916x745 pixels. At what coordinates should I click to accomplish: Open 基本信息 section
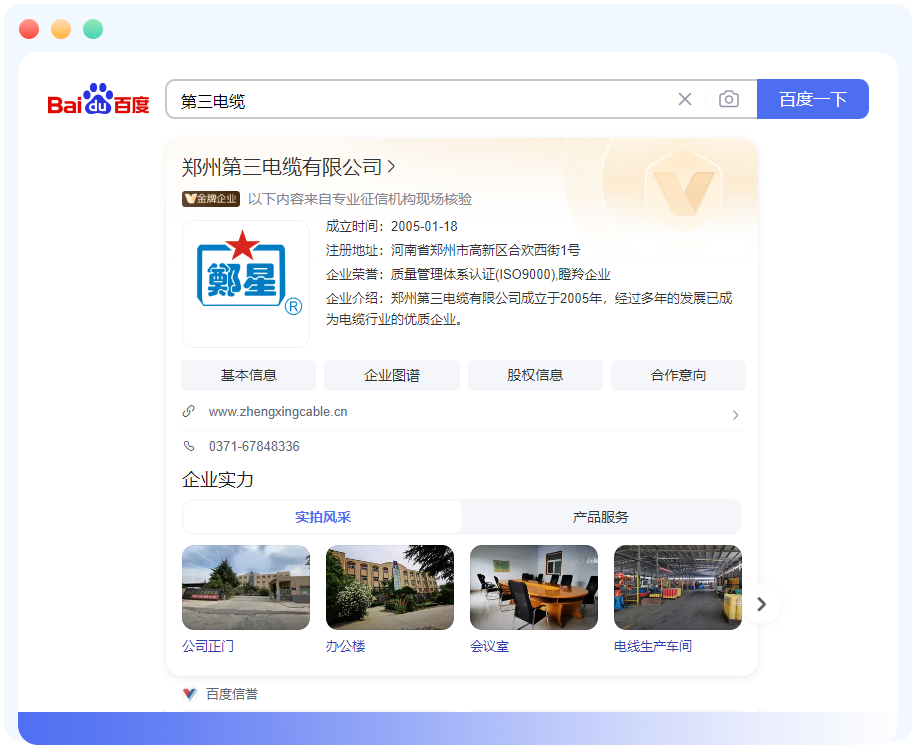(x=248, y=375)
